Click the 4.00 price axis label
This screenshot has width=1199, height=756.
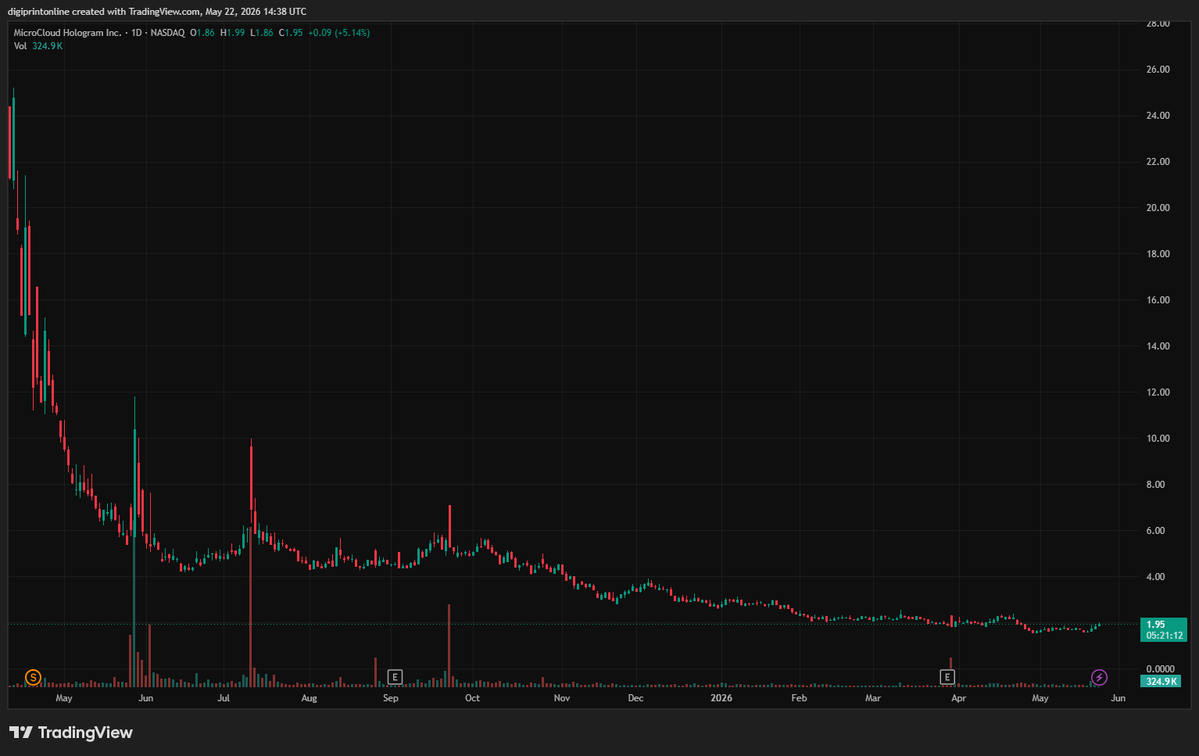pos(1155,577)
